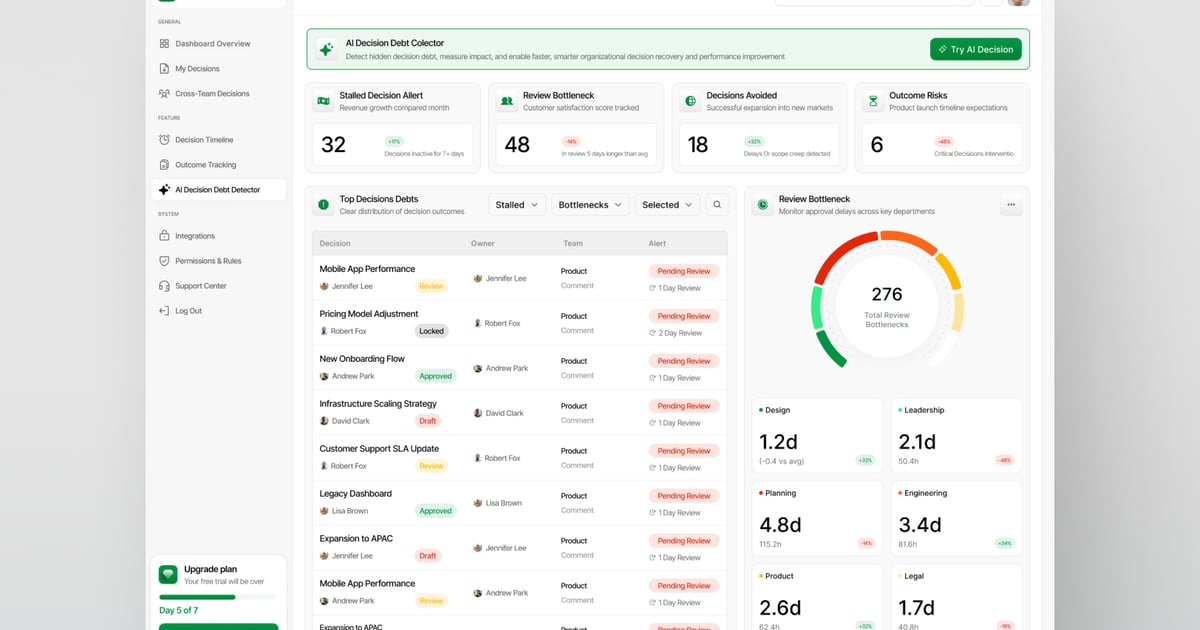Click the free trial progress bar
This screenshot has height=630, width=1200.
(217, 597)
